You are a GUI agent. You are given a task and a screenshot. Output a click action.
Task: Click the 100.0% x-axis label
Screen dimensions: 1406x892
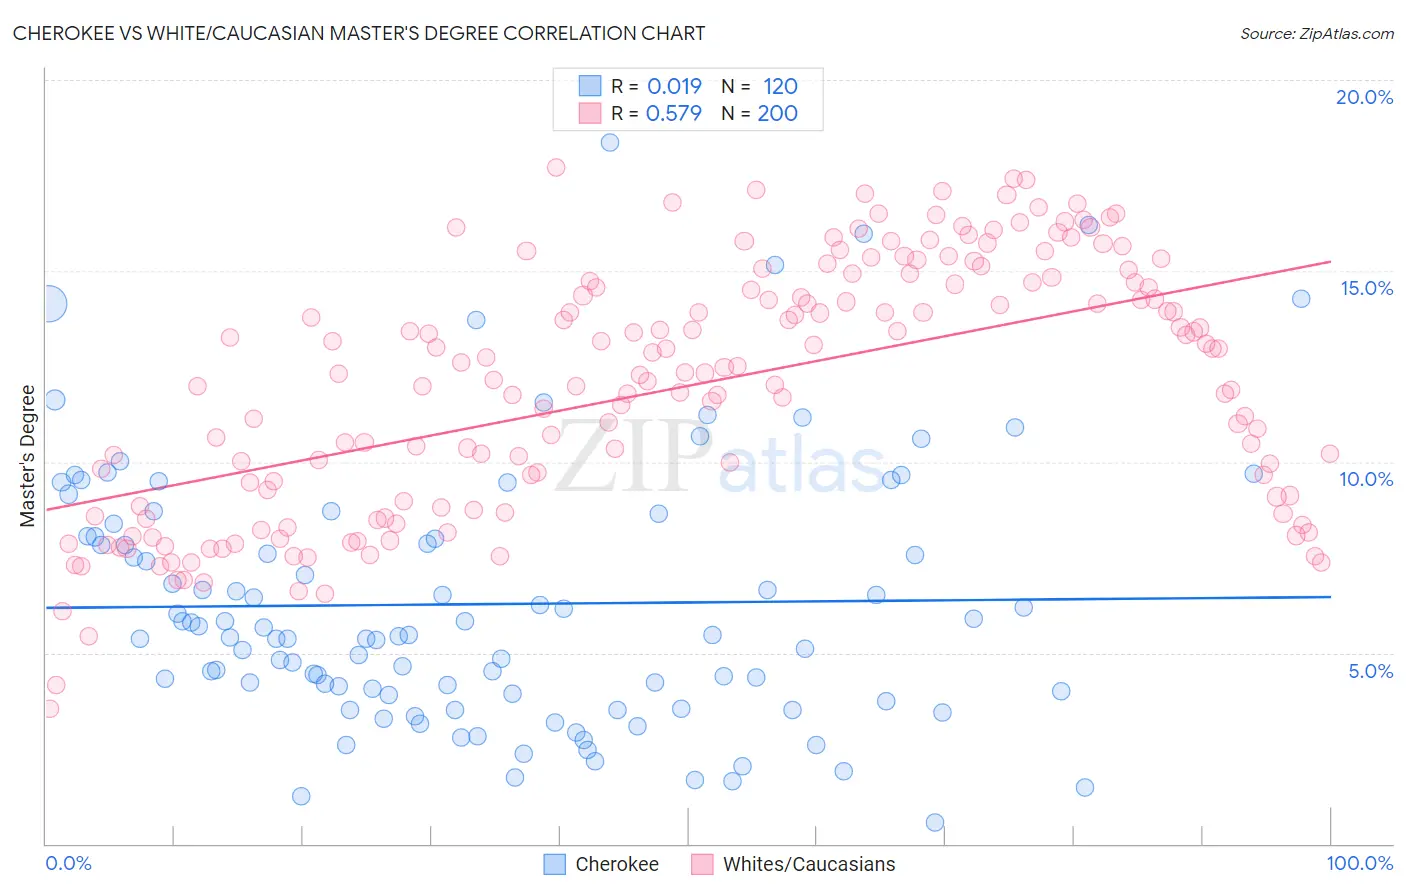coord(1360,863)
